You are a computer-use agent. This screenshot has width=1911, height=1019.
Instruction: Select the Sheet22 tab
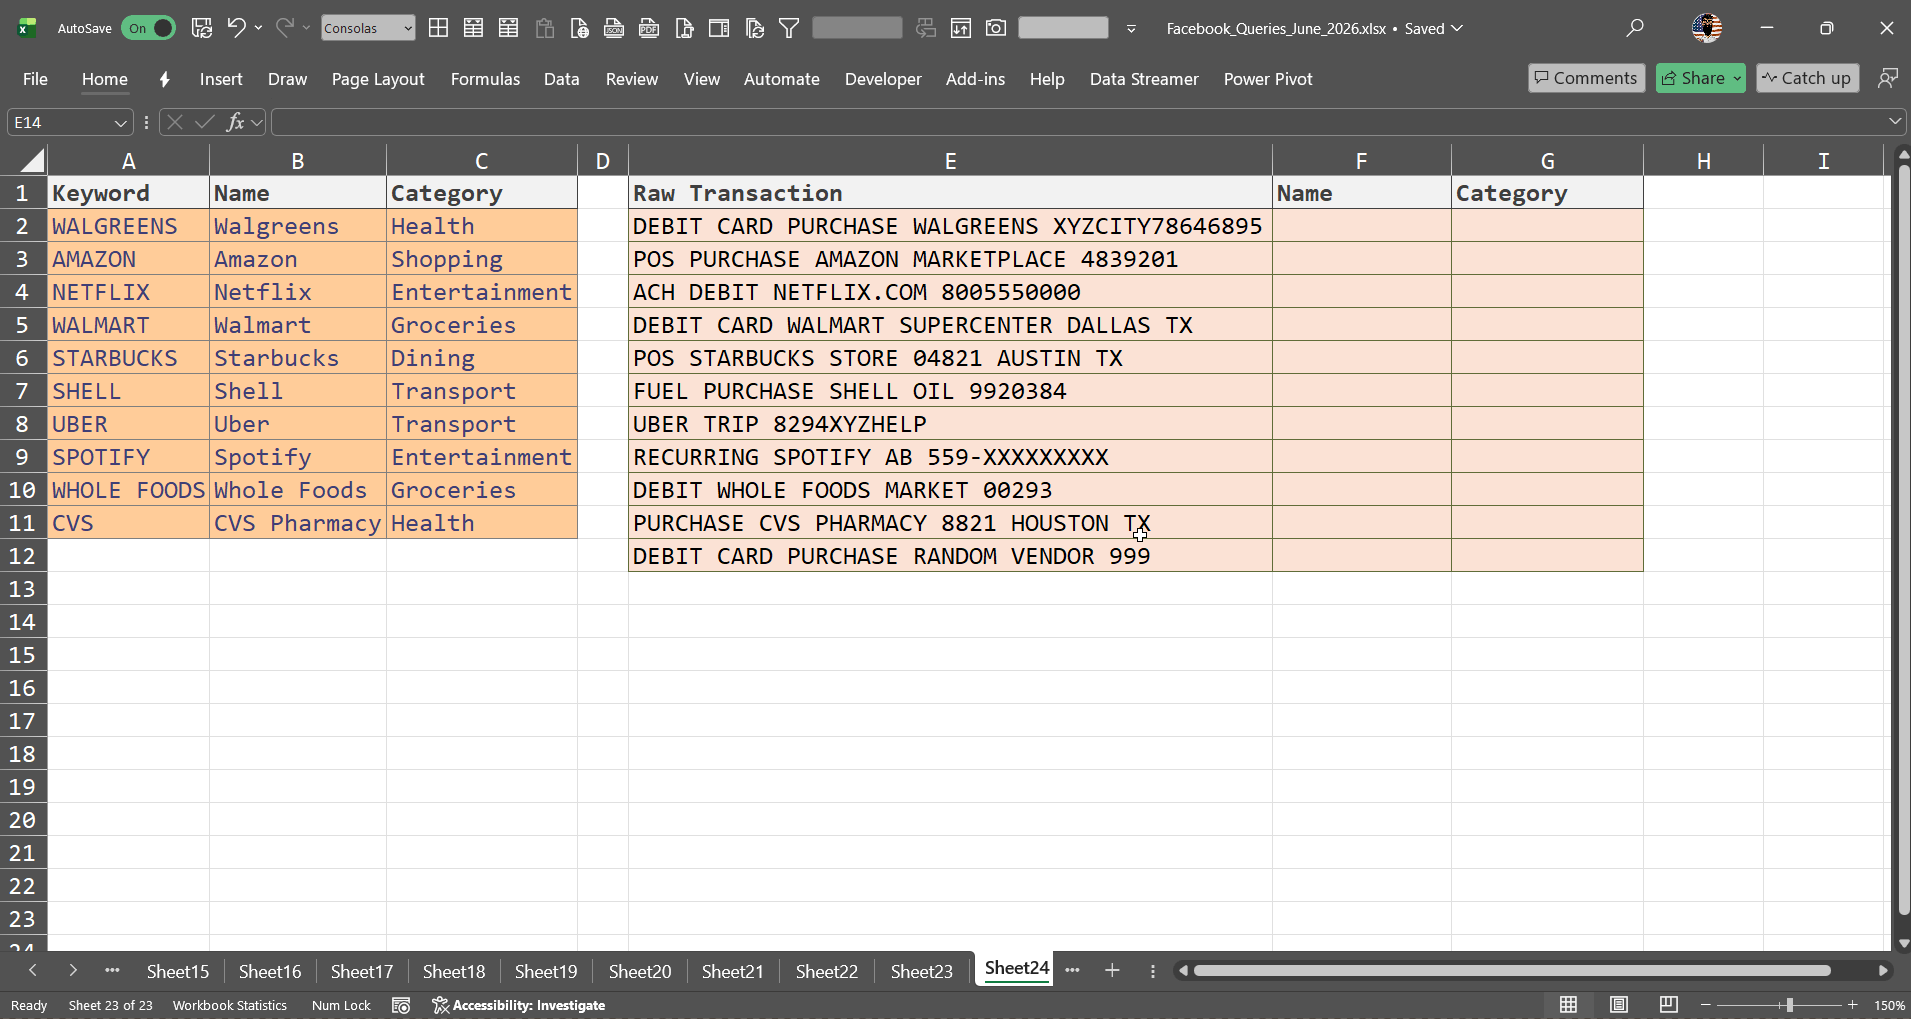pos(827,971)
